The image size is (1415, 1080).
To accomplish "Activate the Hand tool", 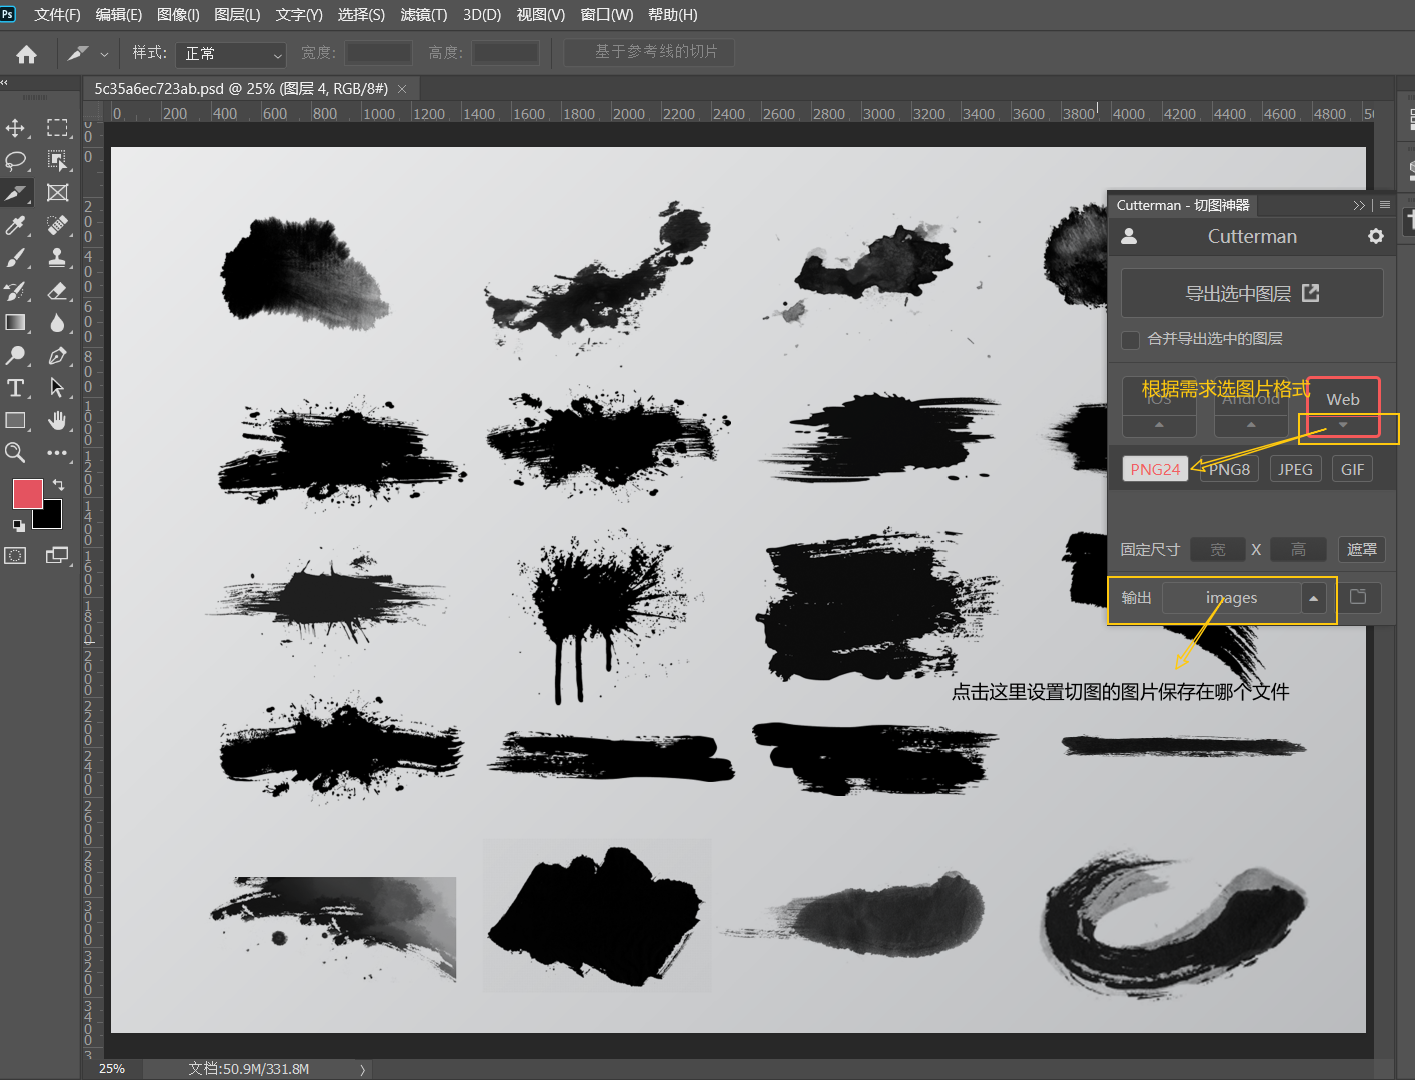I will [x=58, y=420].
